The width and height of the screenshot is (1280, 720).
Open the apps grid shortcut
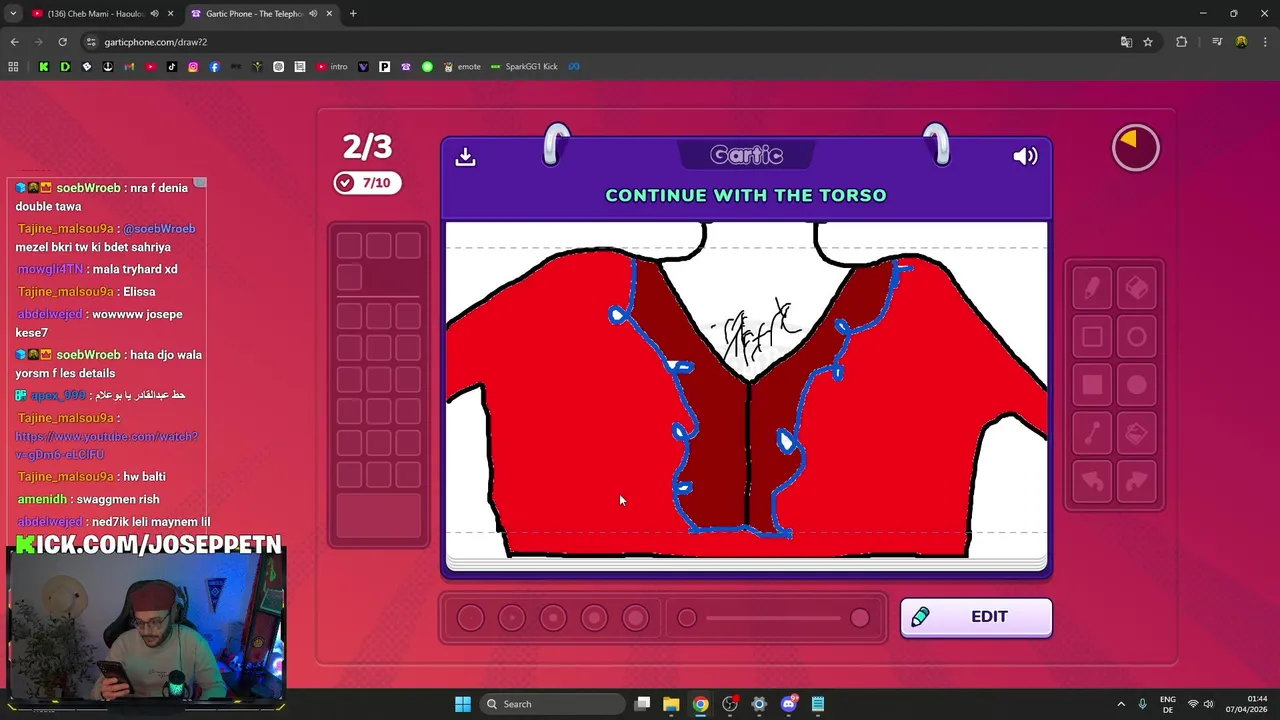tap(13, 67)
